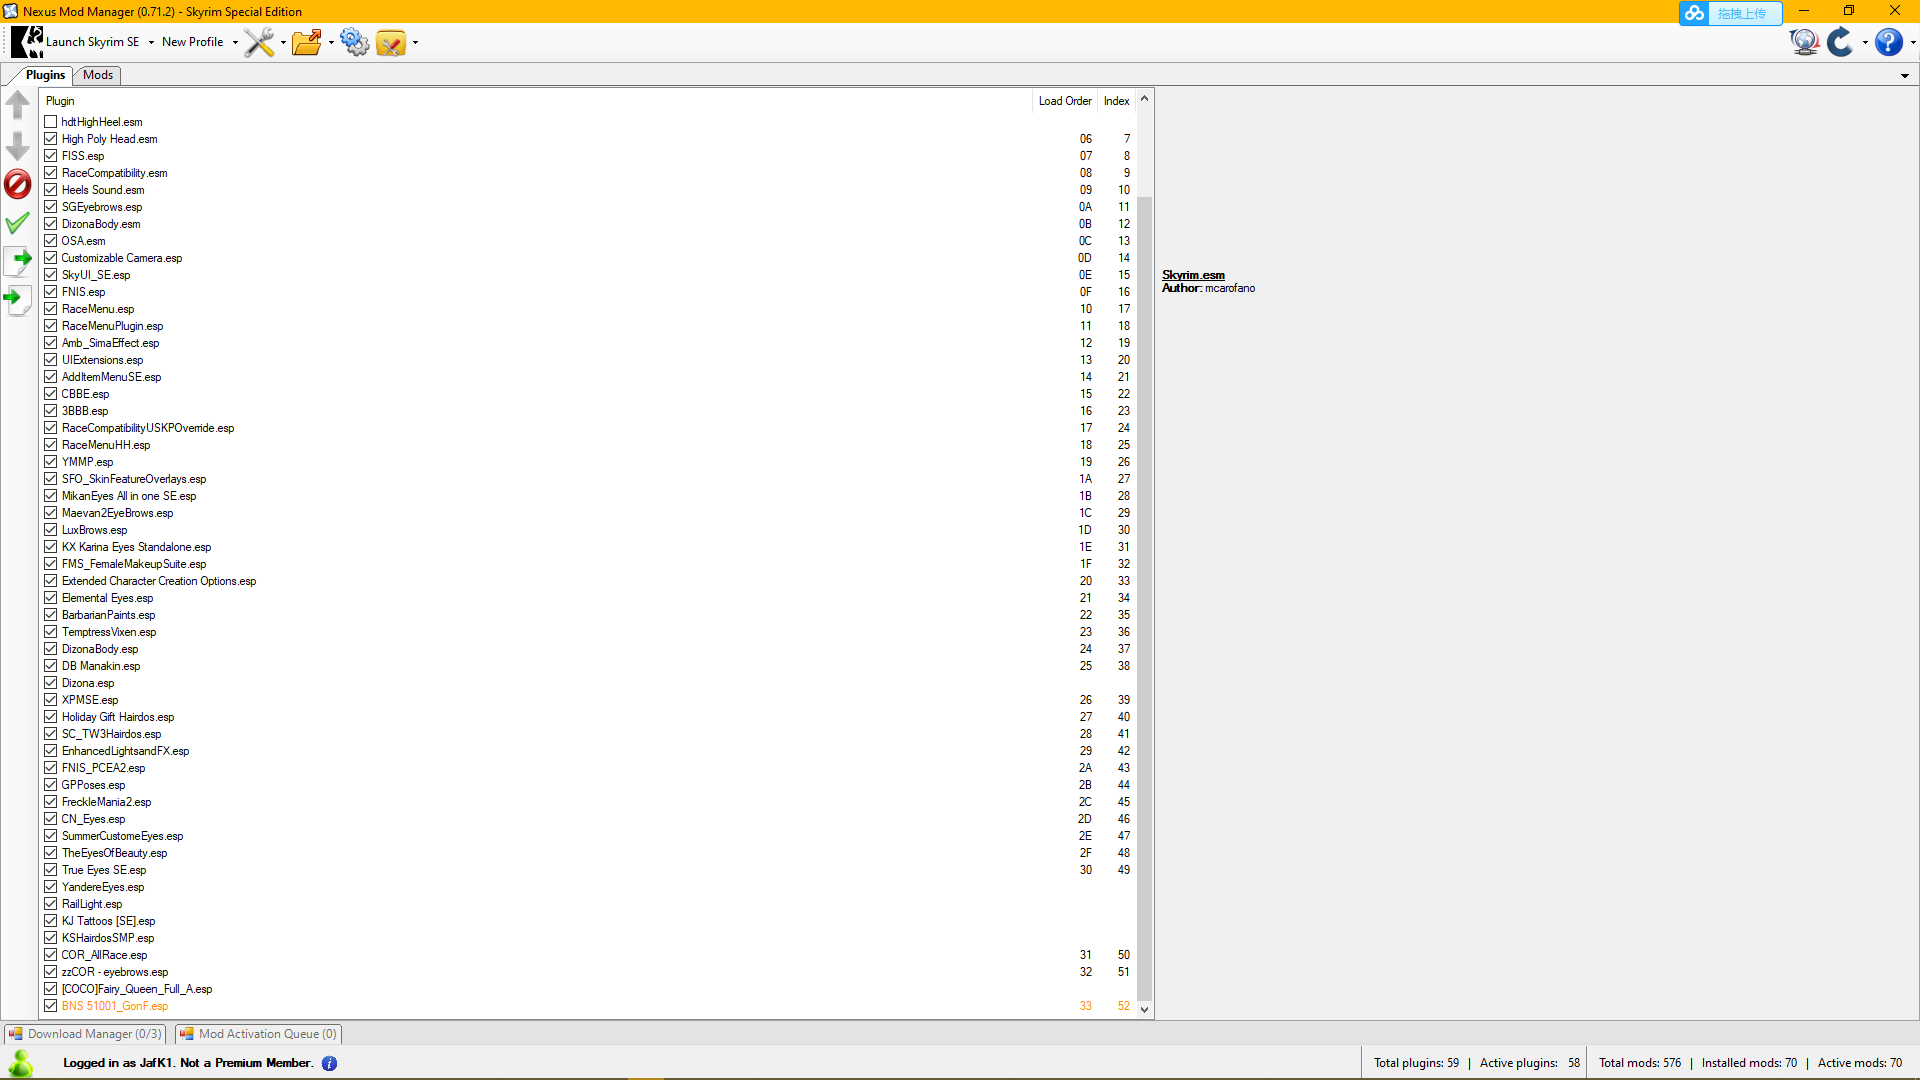The height and width of the screenshot is (1080, 1920).
Task: Expand the tools icon dropdown arrow
Action: point(283,42)
